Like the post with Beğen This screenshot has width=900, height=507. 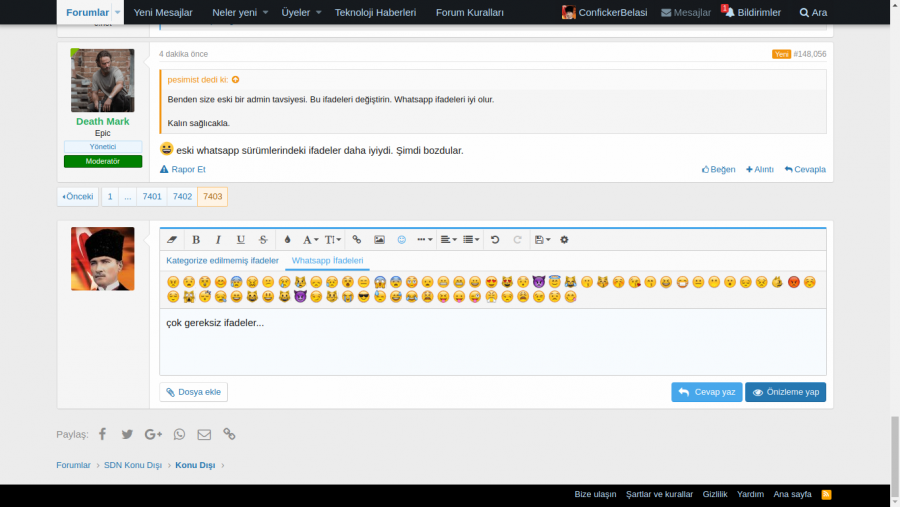[x=718, y=169]
